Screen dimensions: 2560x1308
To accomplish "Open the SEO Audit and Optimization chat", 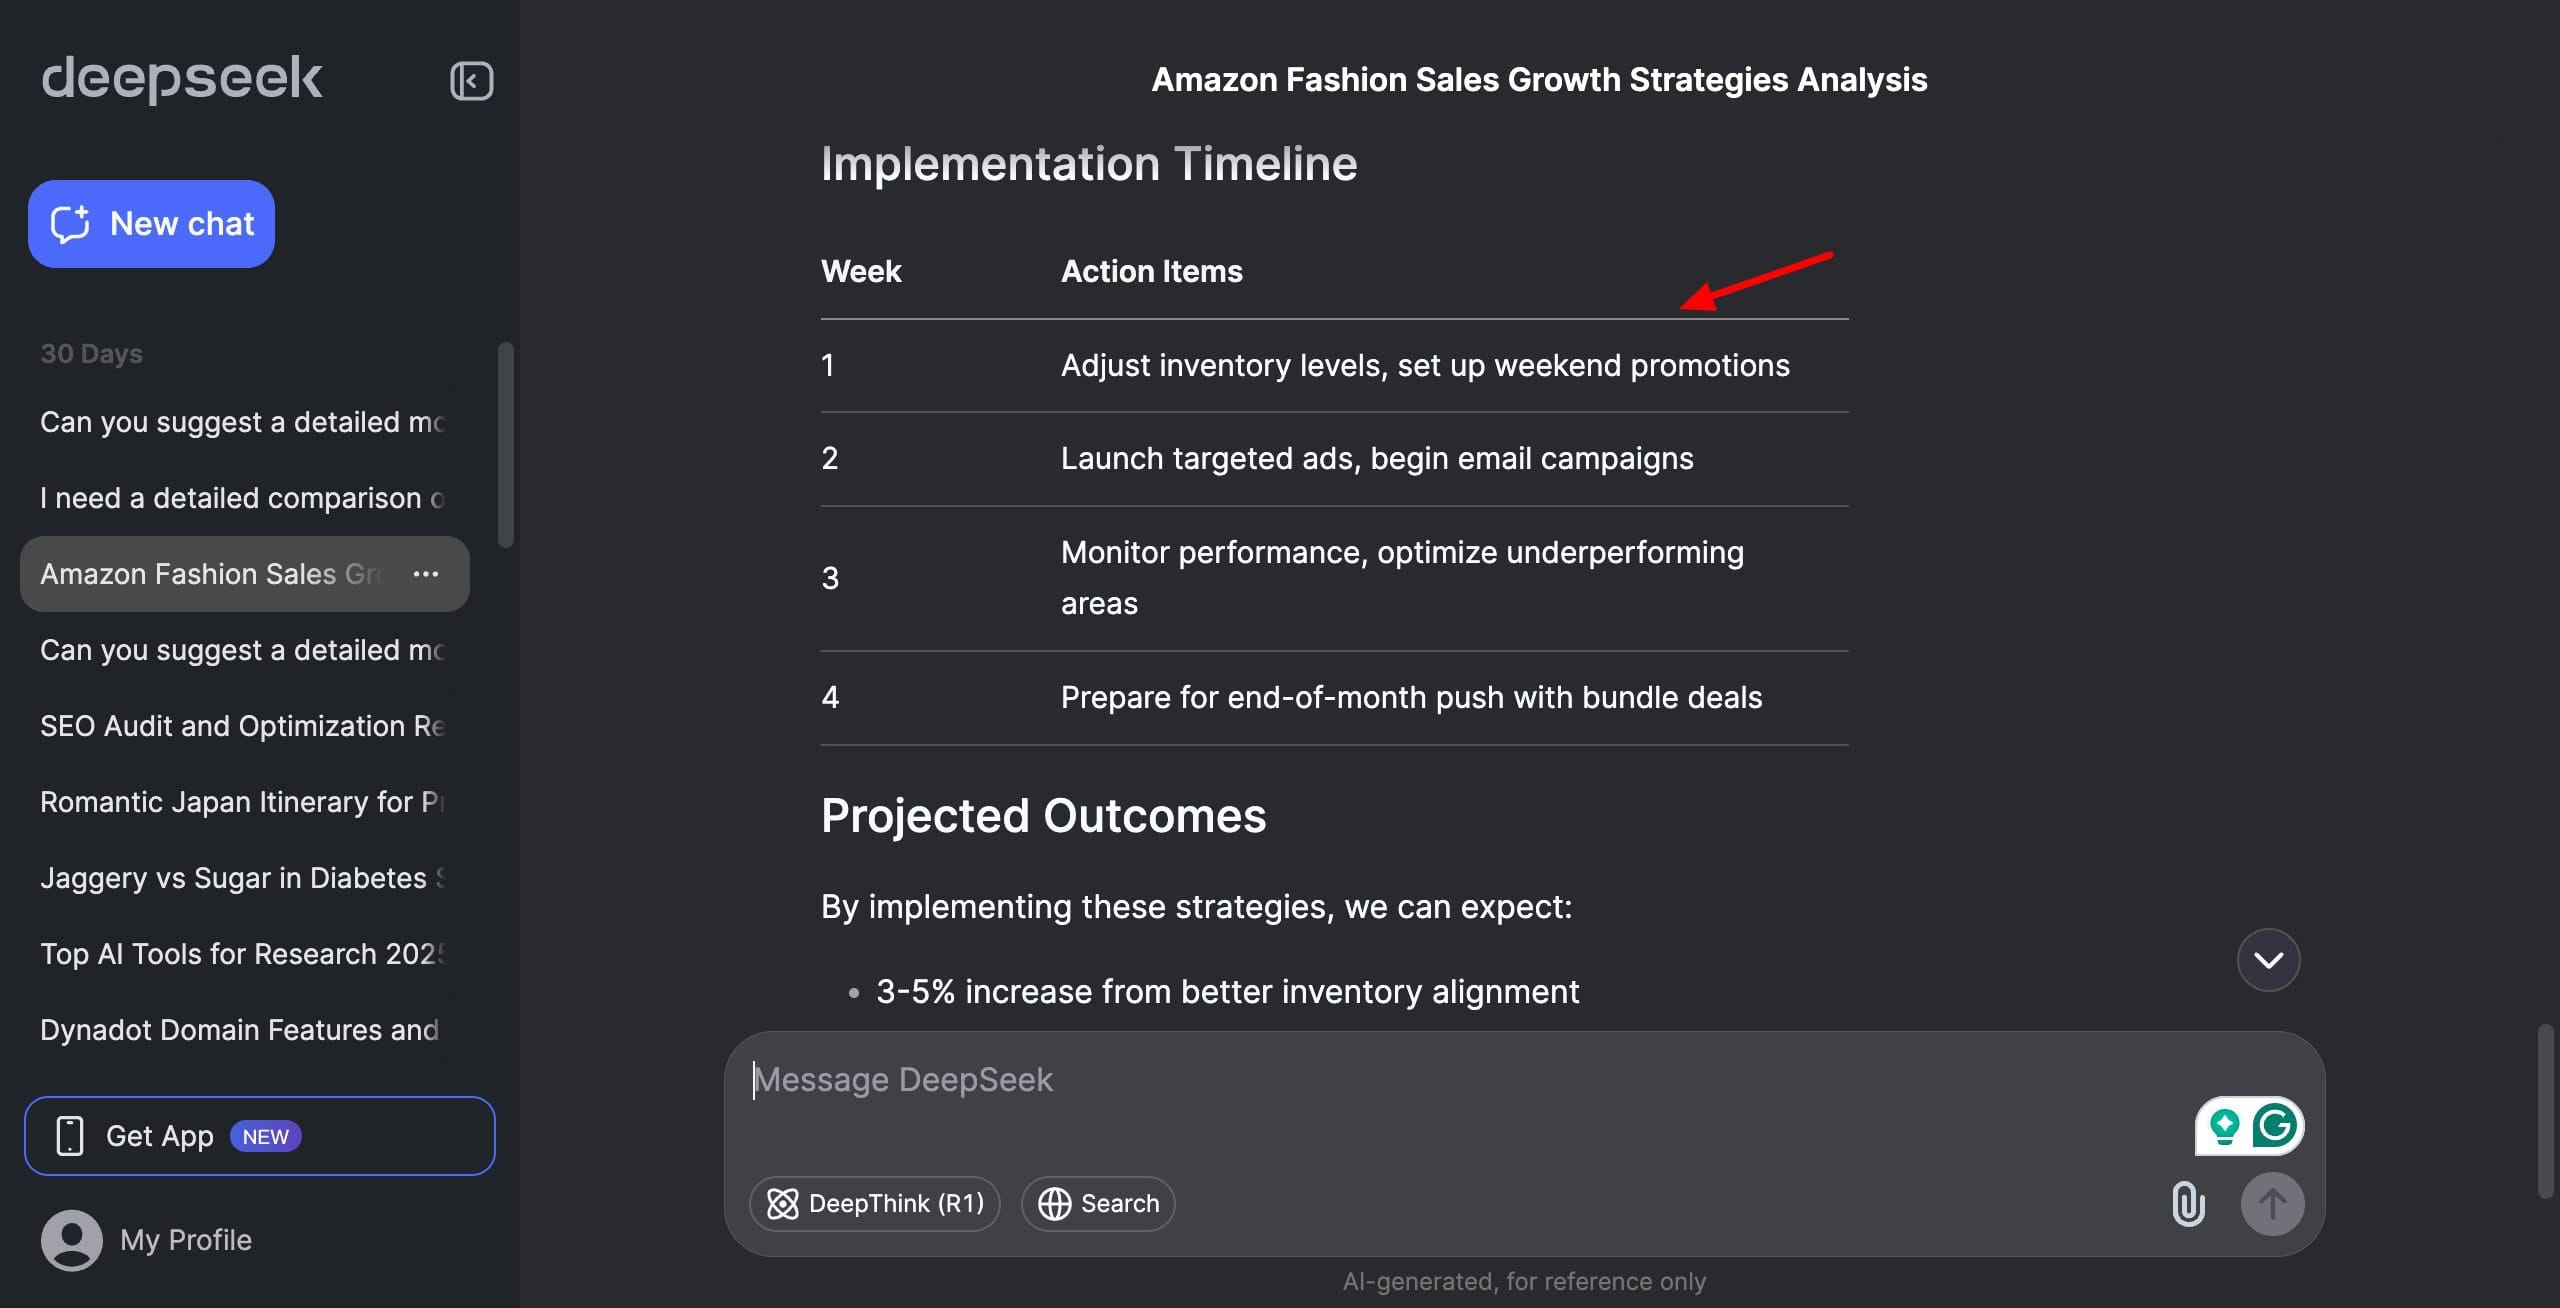I will (x=241, y=726).
